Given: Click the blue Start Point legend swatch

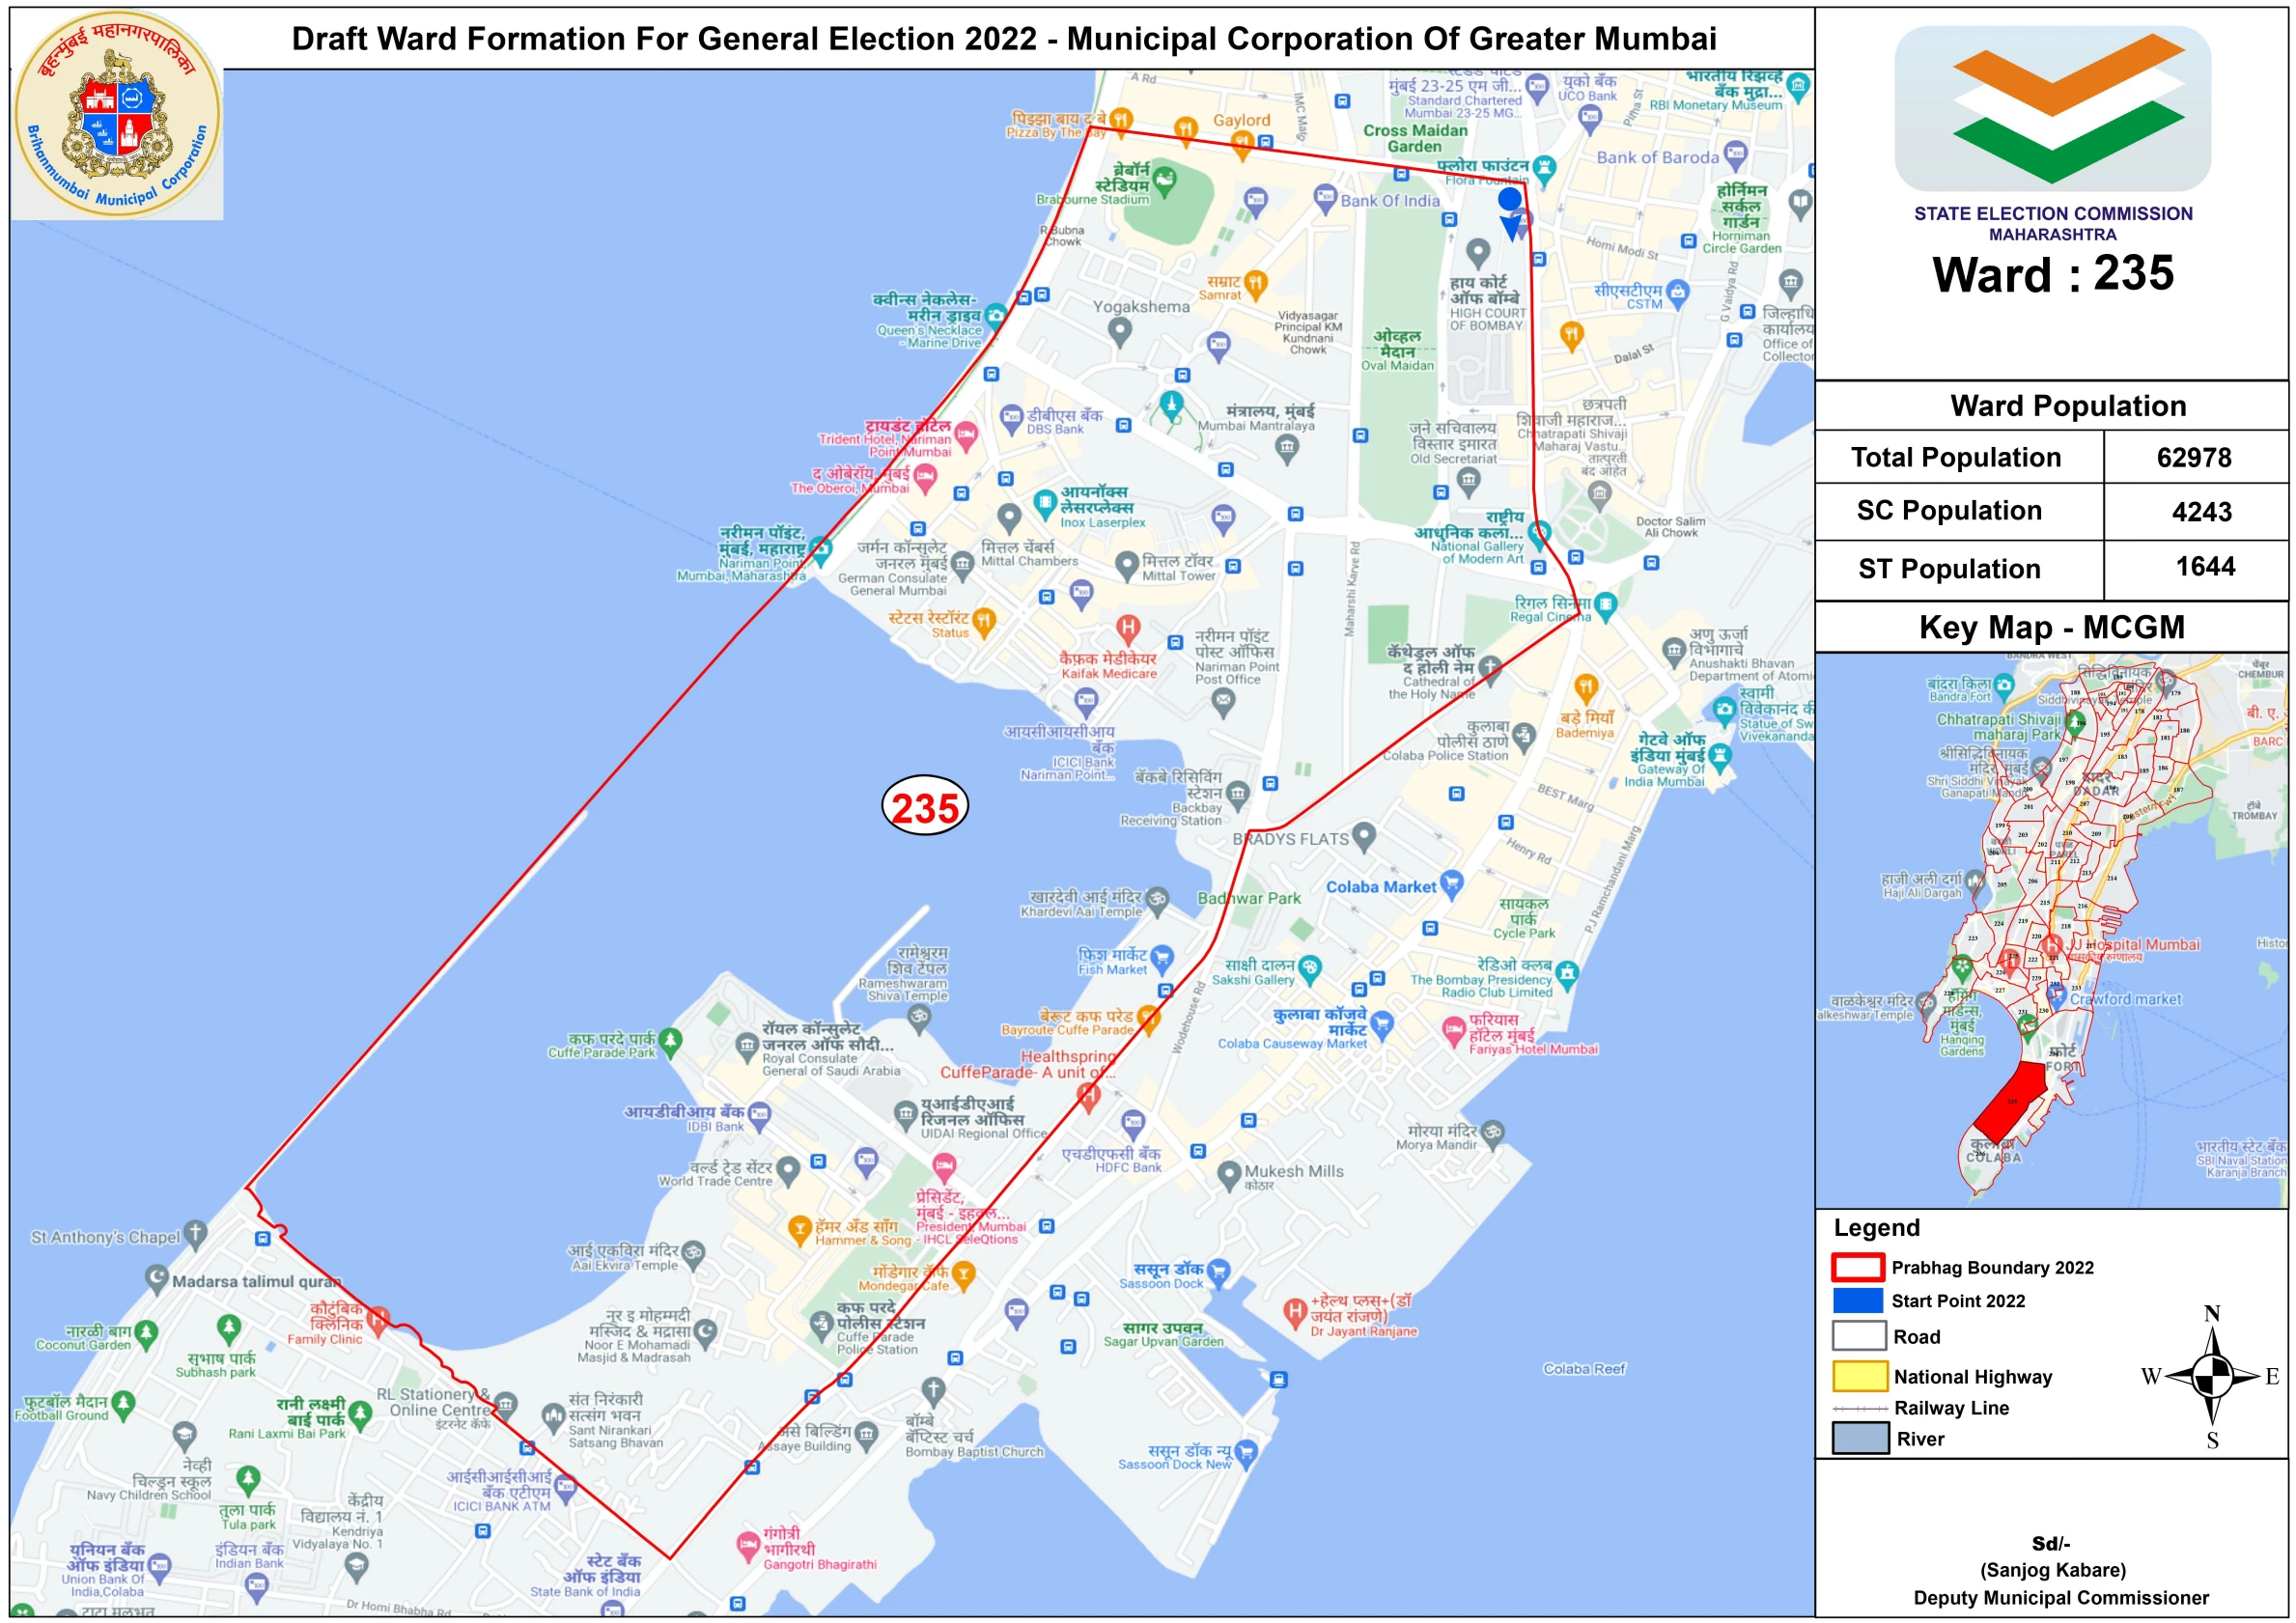Looking at the screenshot, I should [x=1858, y=1300].
